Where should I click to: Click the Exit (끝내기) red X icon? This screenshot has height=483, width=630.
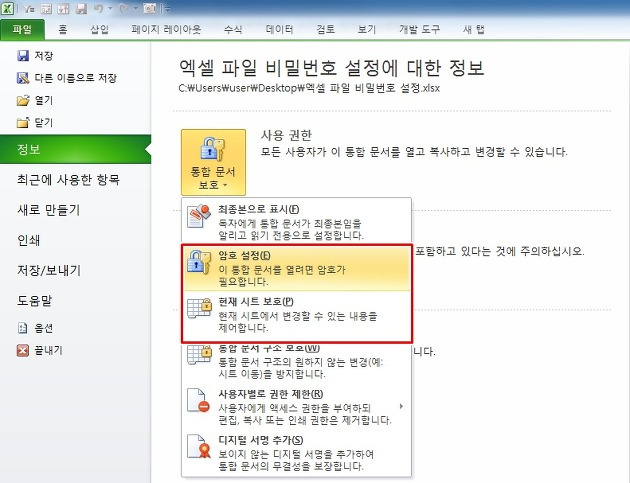23,350
